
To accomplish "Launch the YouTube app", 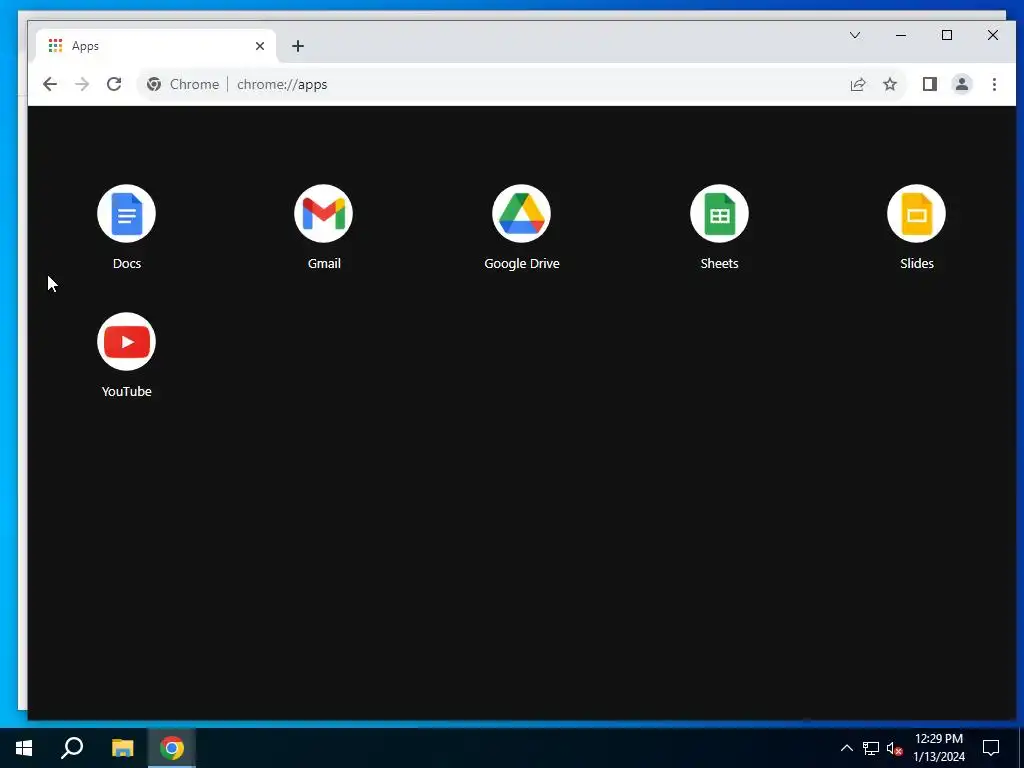I will [126, 342].
